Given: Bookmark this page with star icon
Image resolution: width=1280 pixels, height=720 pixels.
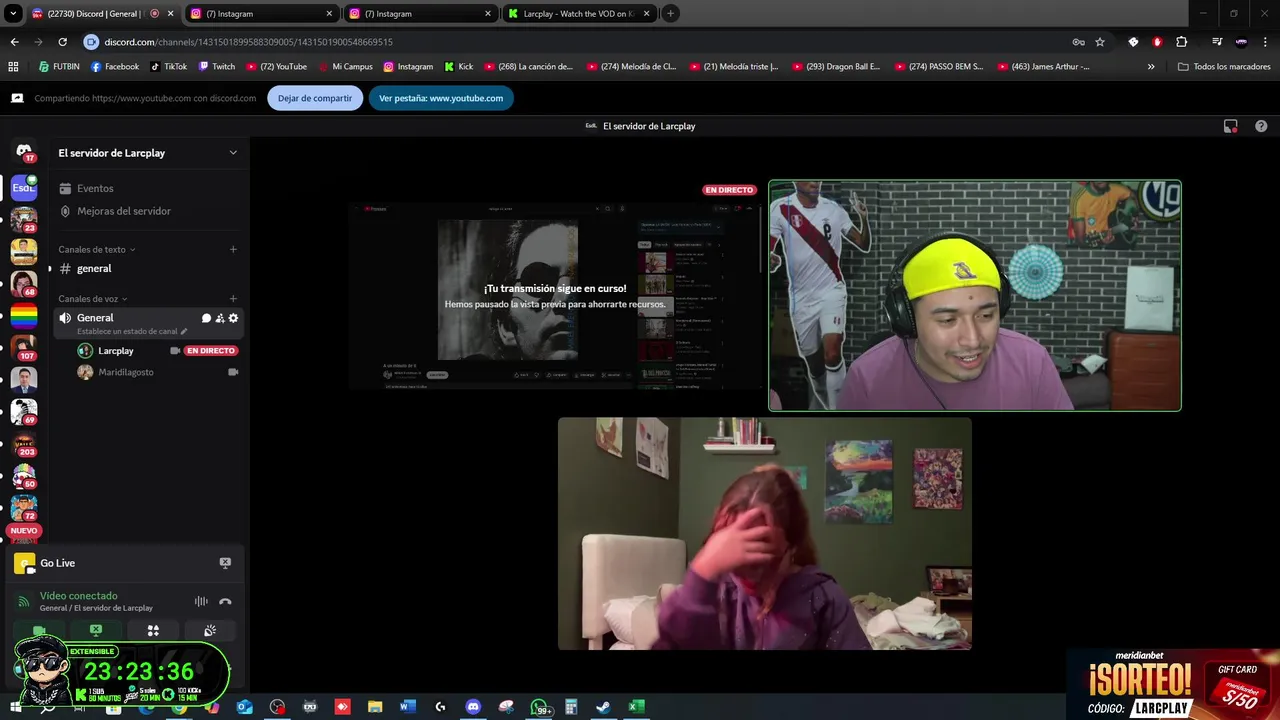Looking at the screenshot, I should (1100, 42).
